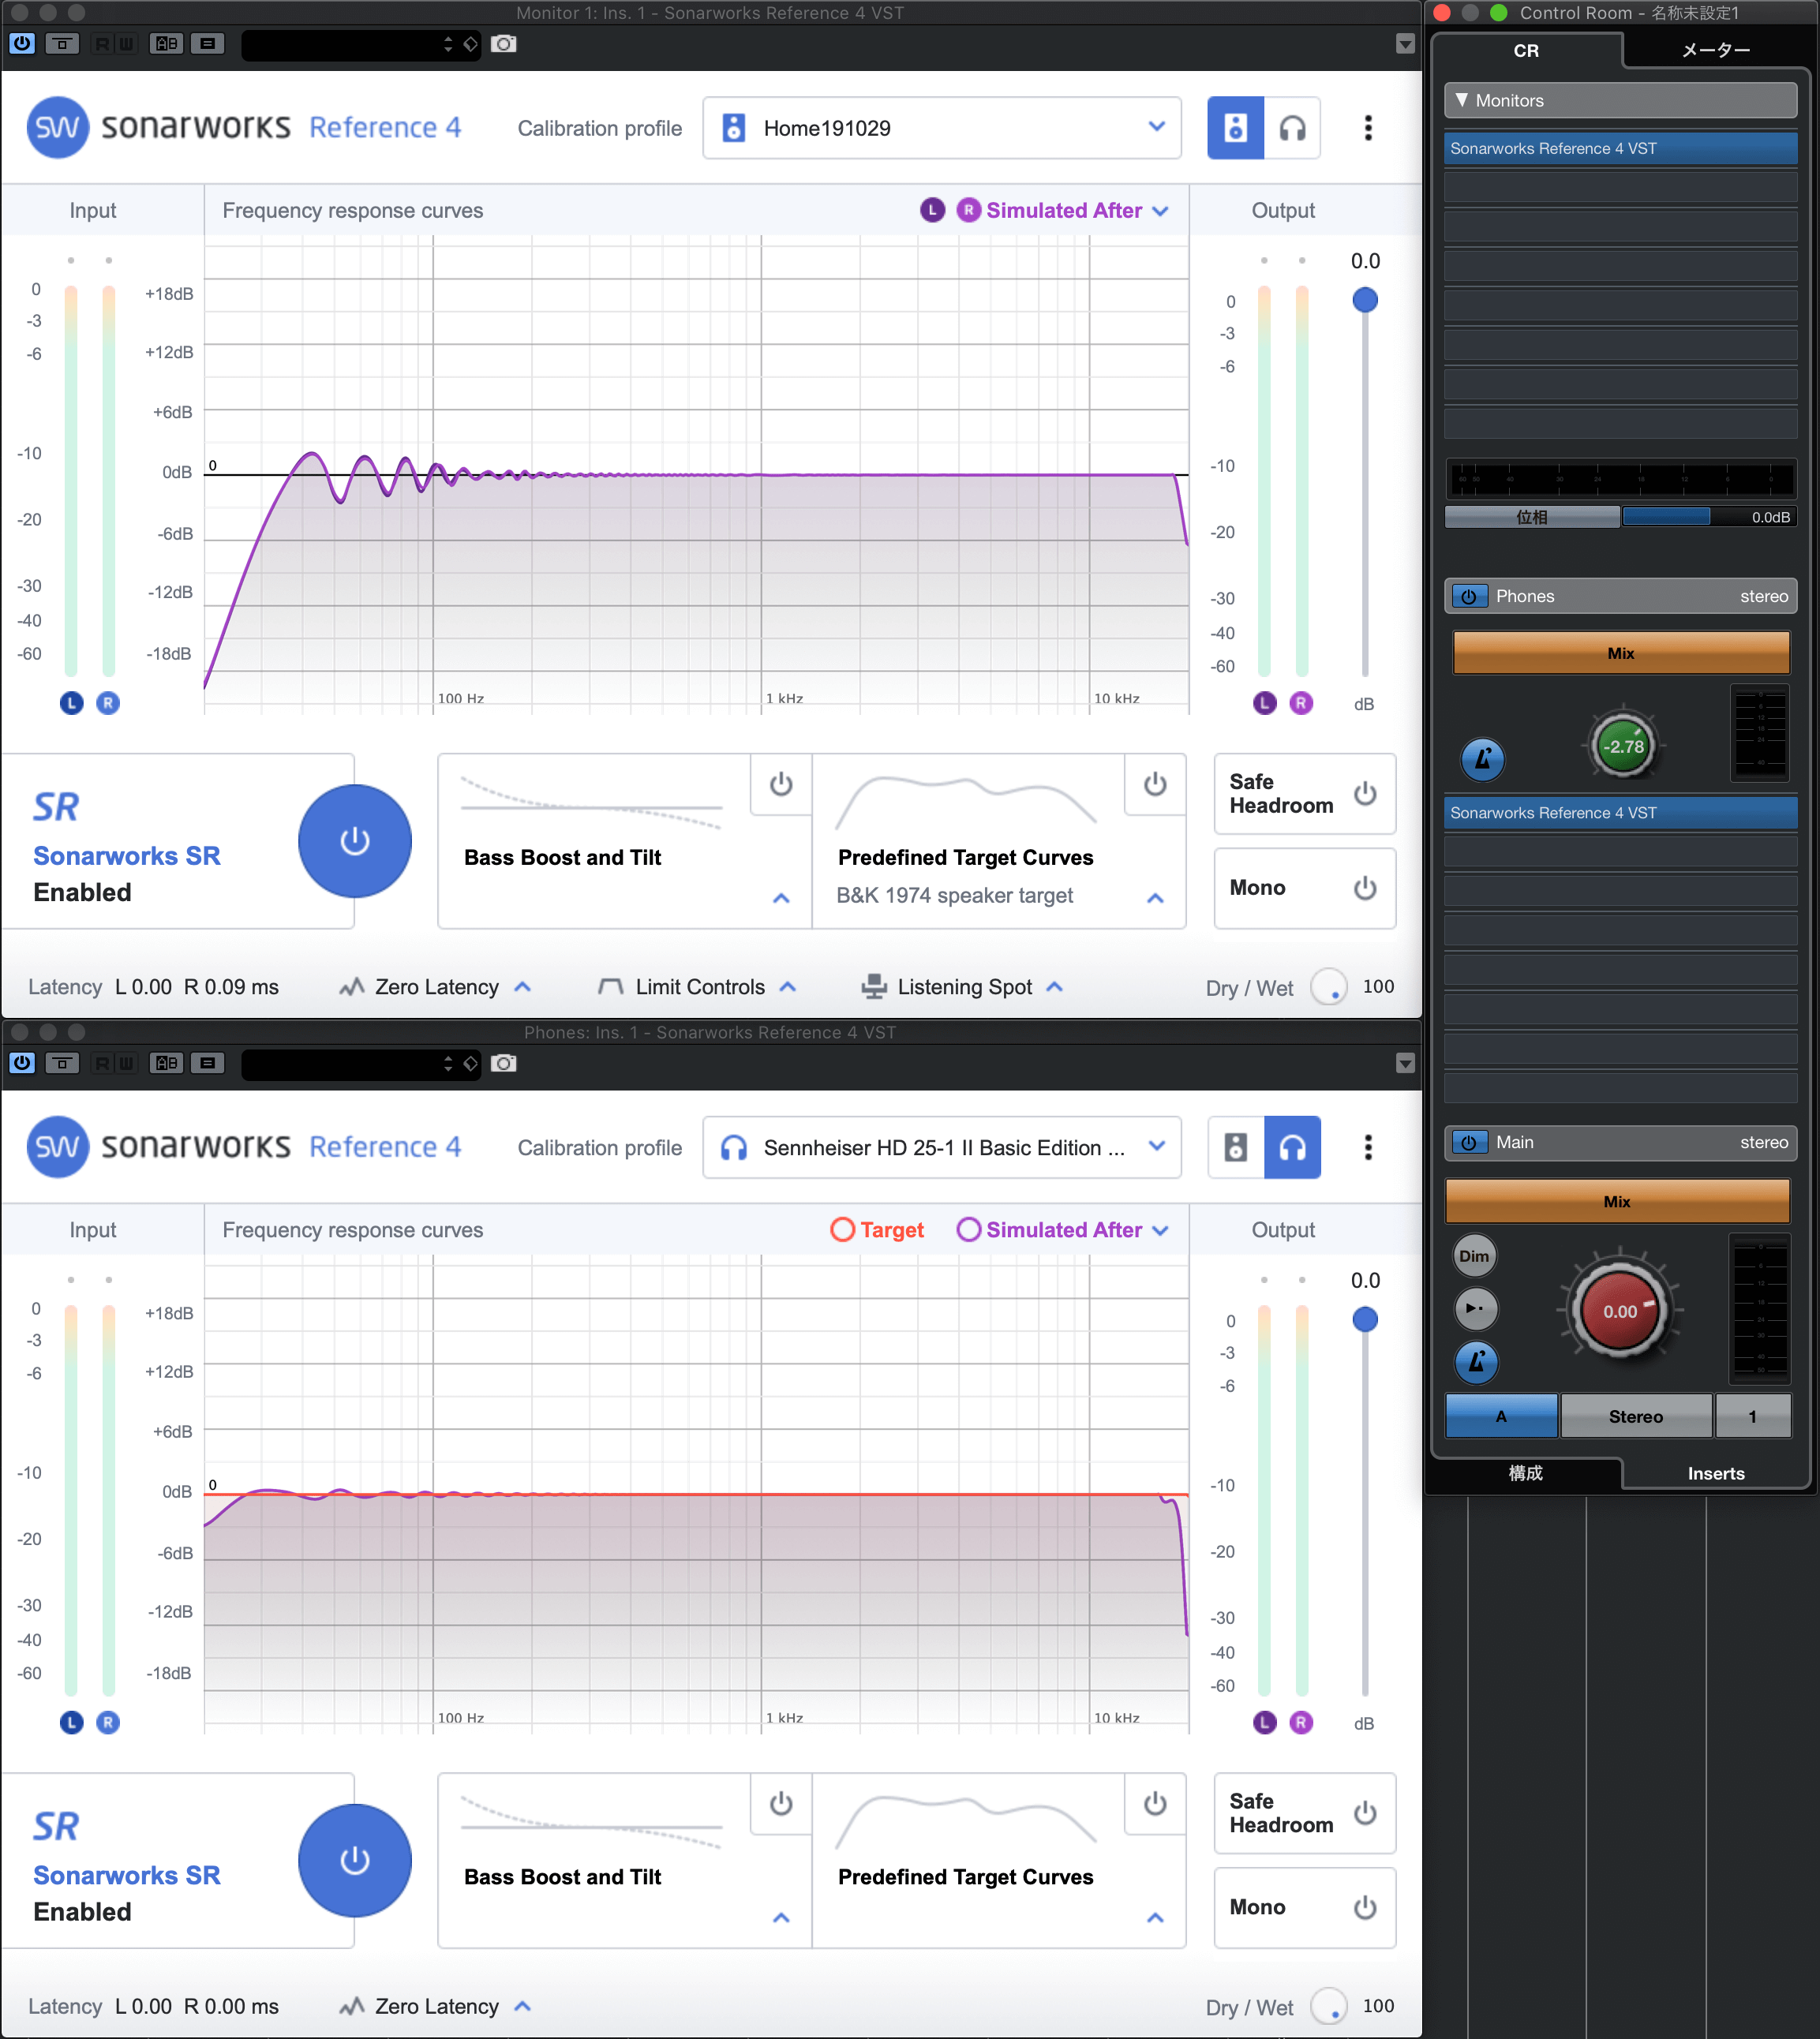This screenshot has width=1820, height=2039.
Task: Click output L channel icon in Monitor 1 plugin
Action: click(1265, 703)
